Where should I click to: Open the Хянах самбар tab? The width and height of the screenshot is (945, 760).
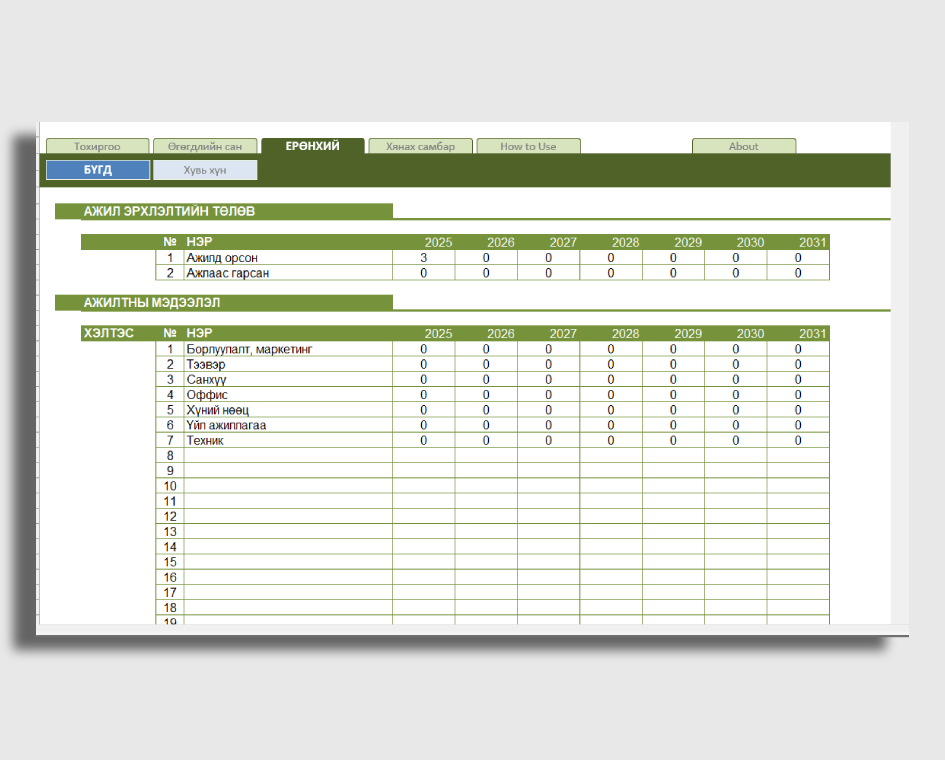[x=420, y=147]
